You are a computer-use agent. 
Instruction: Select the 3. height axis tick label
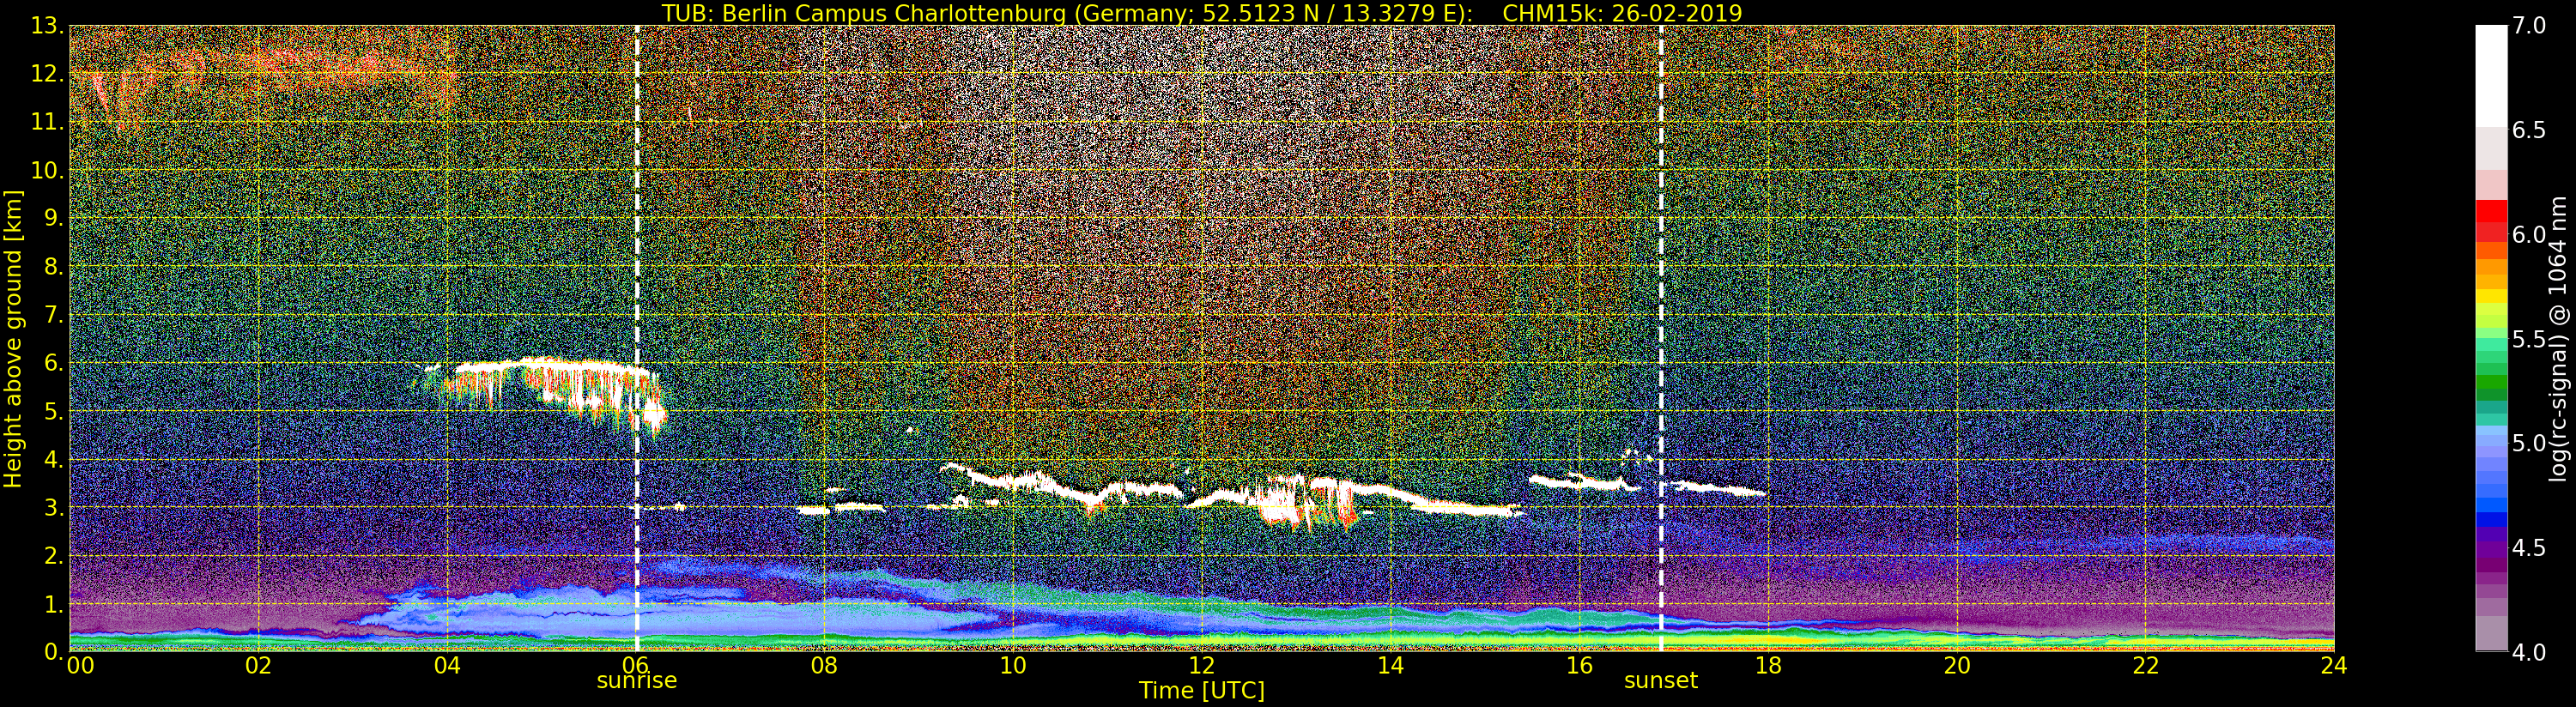54,508
